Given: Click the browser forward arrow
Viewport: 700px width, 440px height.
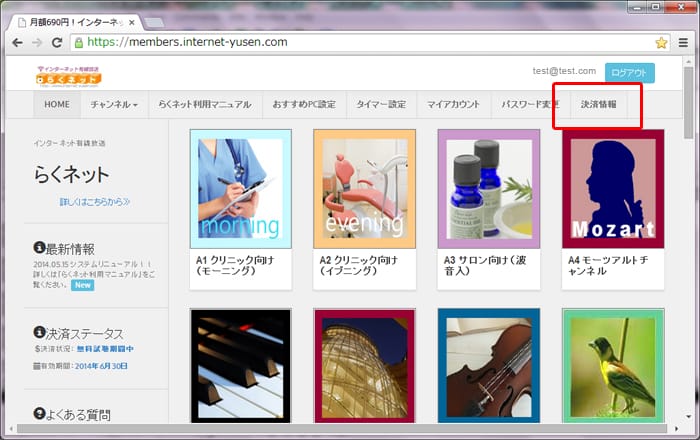Looking at the screenshot, I should pyautogui.click(x=37, y=42).
